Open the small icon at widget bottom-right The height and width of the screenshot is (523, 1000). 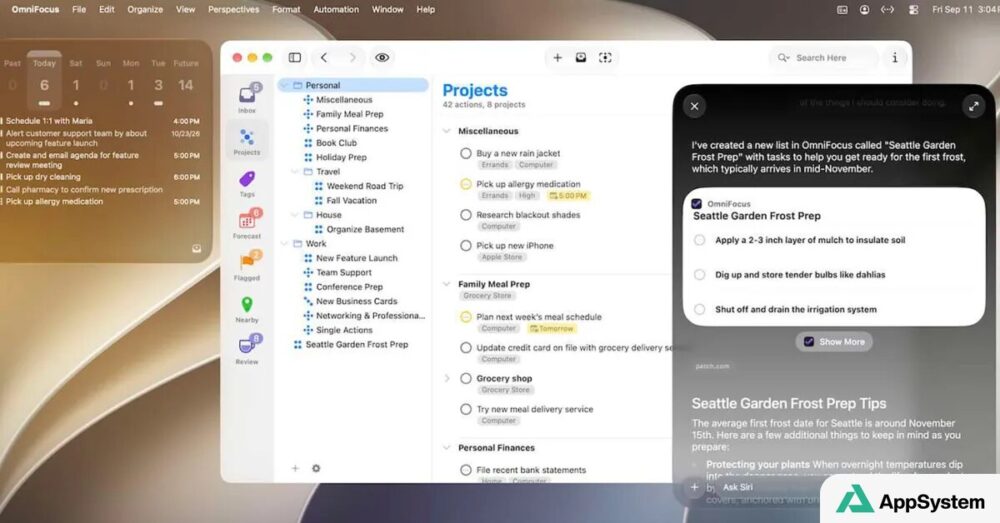(x=196, y=249)
